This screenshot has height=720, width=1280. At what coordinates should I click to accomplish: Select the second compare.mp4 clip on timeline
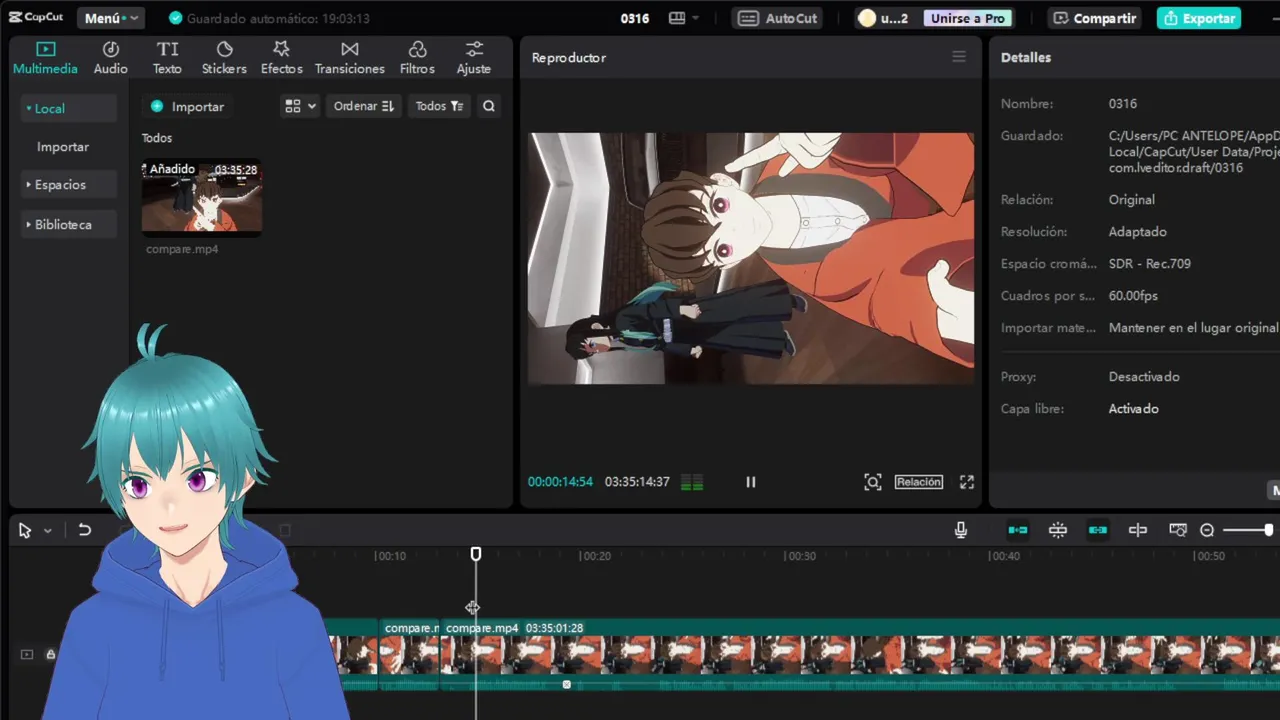coord(860,656)
